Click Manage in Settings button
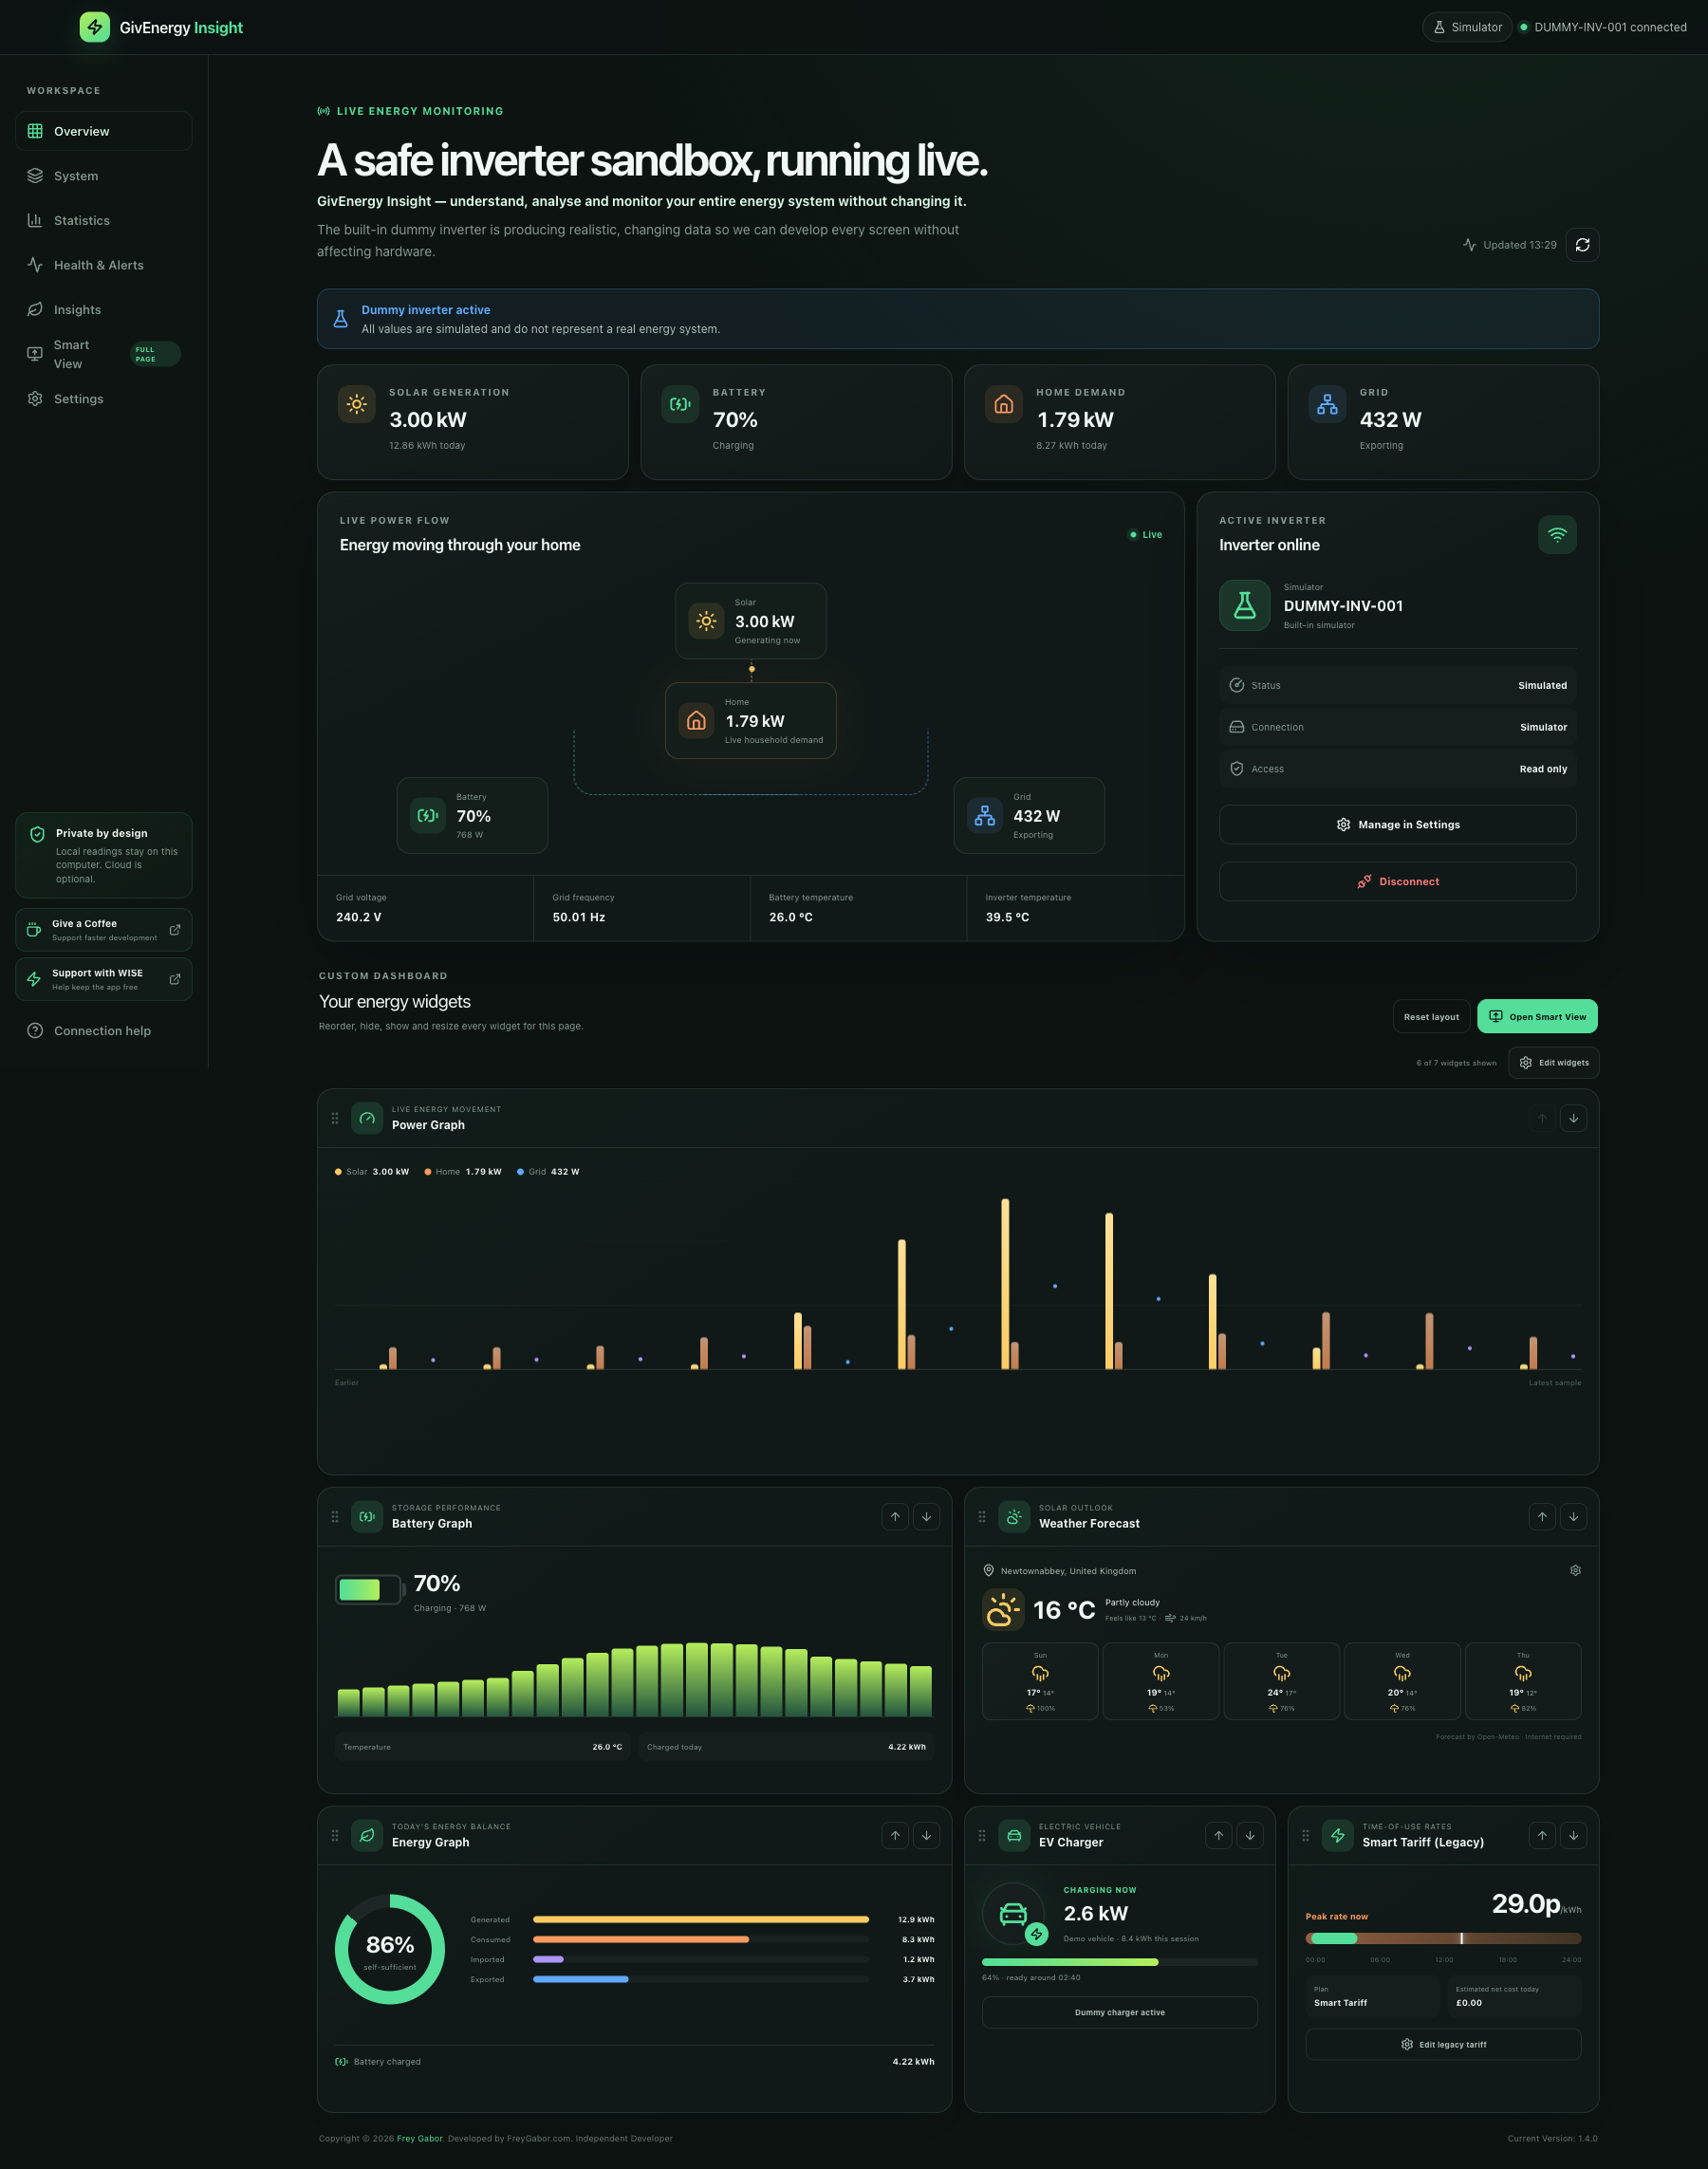The height and width of the screenshot is (2169, 1708). pos(1397,824)
